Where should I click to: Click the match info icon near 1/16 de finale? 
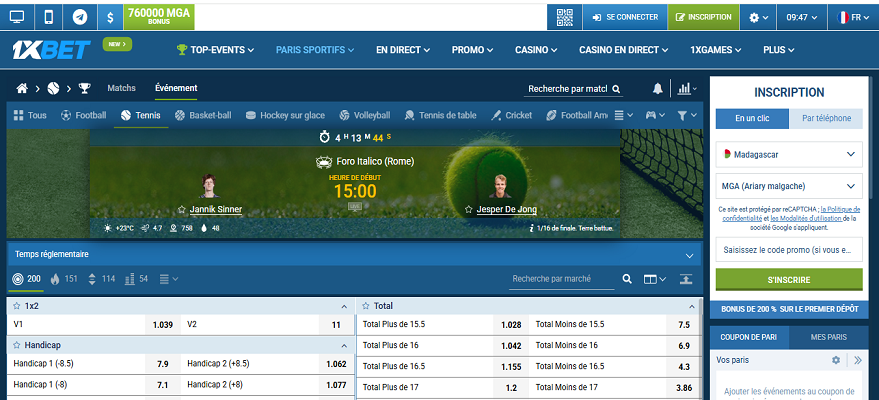click(x=531, y=229)
